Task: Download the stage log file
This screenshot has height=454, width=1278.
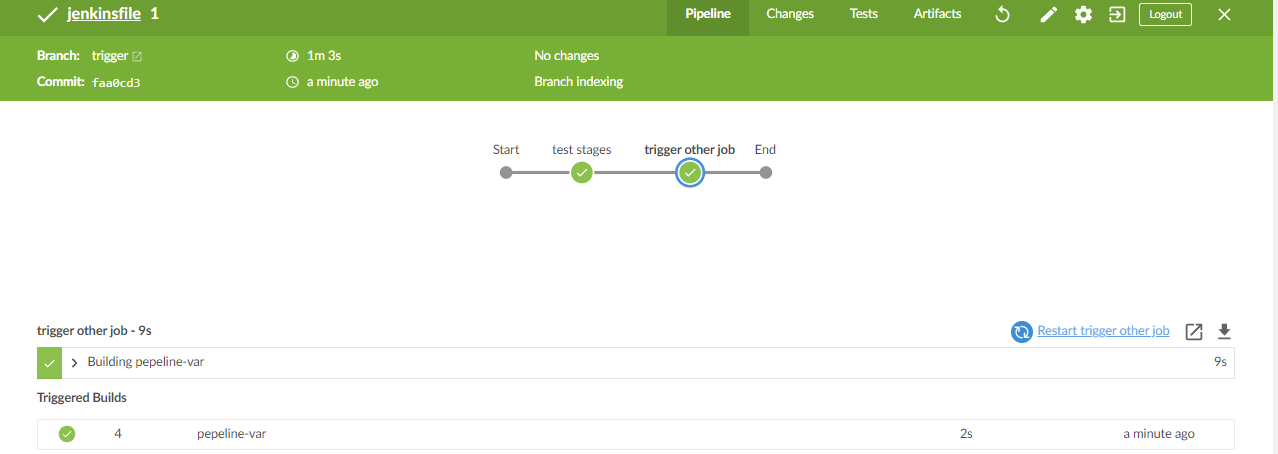Action: (x=1224, y=332)
